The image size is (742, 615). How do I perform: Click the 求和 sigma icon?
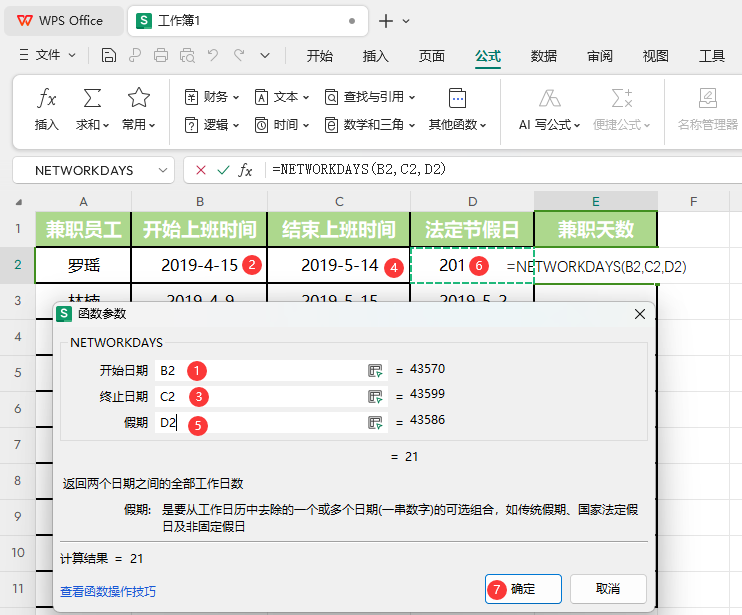pyautogui.click(x=92, y=98)
